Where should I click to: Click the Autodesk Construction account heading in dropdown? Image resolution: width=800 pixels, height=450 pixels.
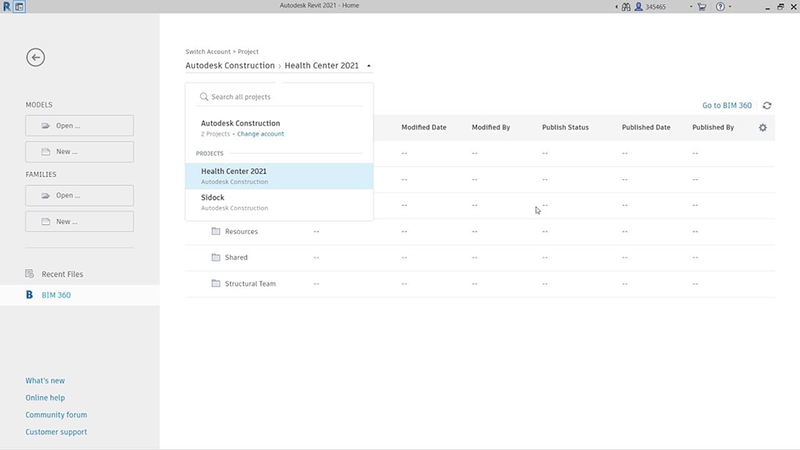coord(240,123)
